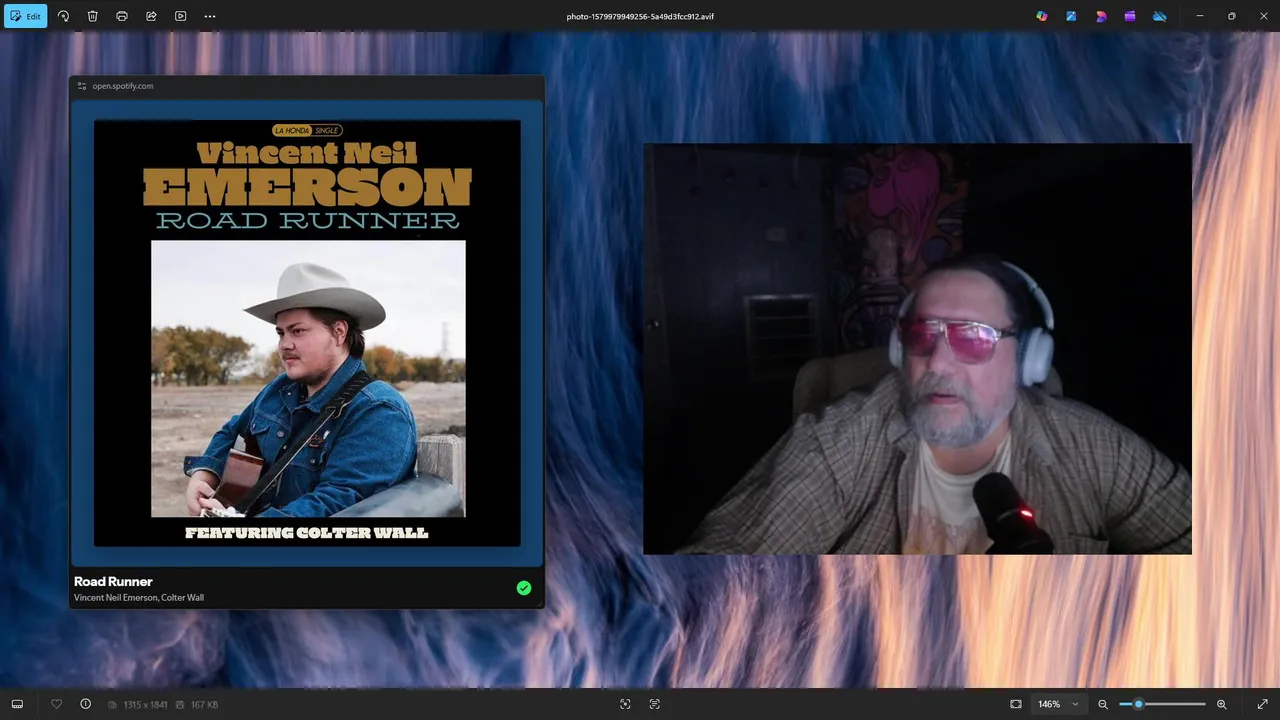Open the Microsoft Designer purple-orange icon
Viewport: 1280px width, 720px height.
pos(1101,16)
